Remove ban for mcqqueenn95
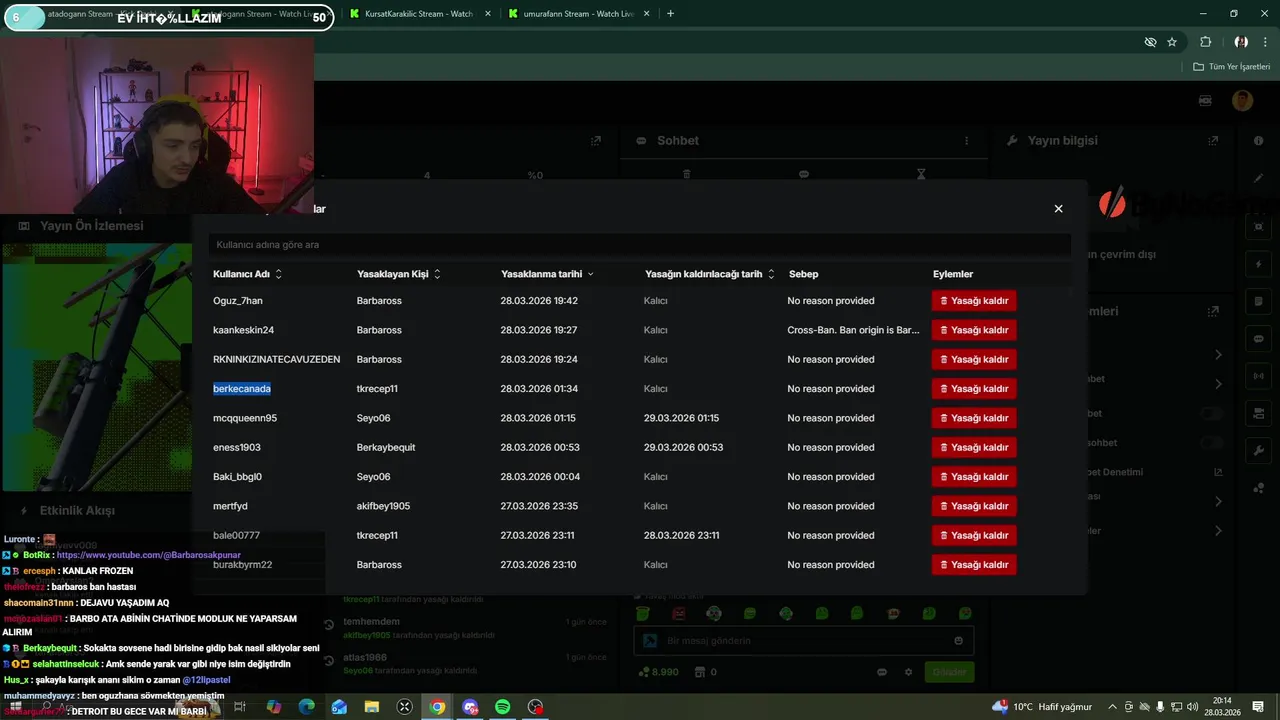 pyautogui.click(x=974, y=418)
